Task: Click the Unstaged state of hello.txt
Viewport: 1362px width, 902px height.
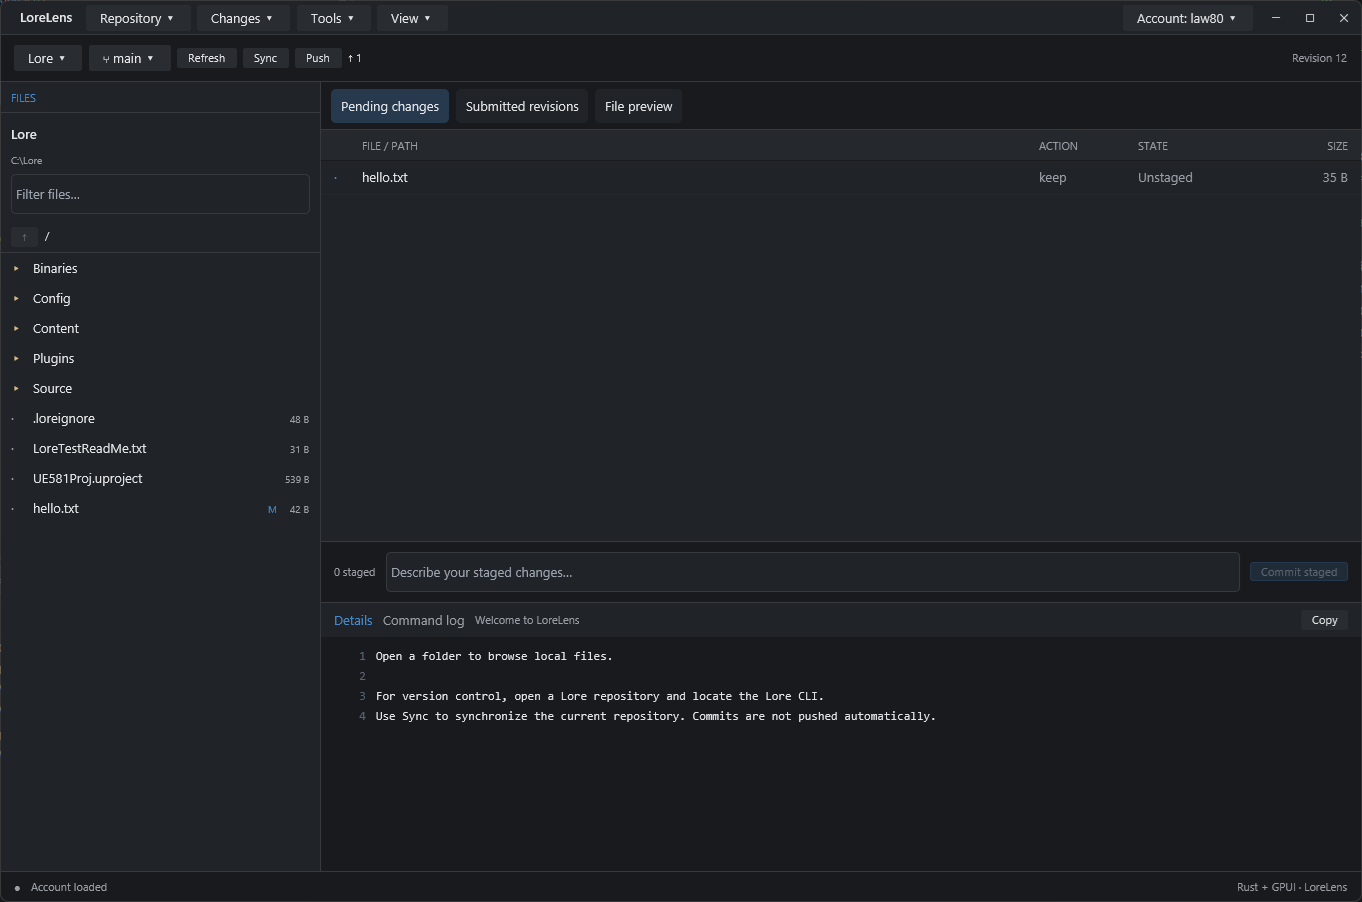Action: click(1165, 177)
